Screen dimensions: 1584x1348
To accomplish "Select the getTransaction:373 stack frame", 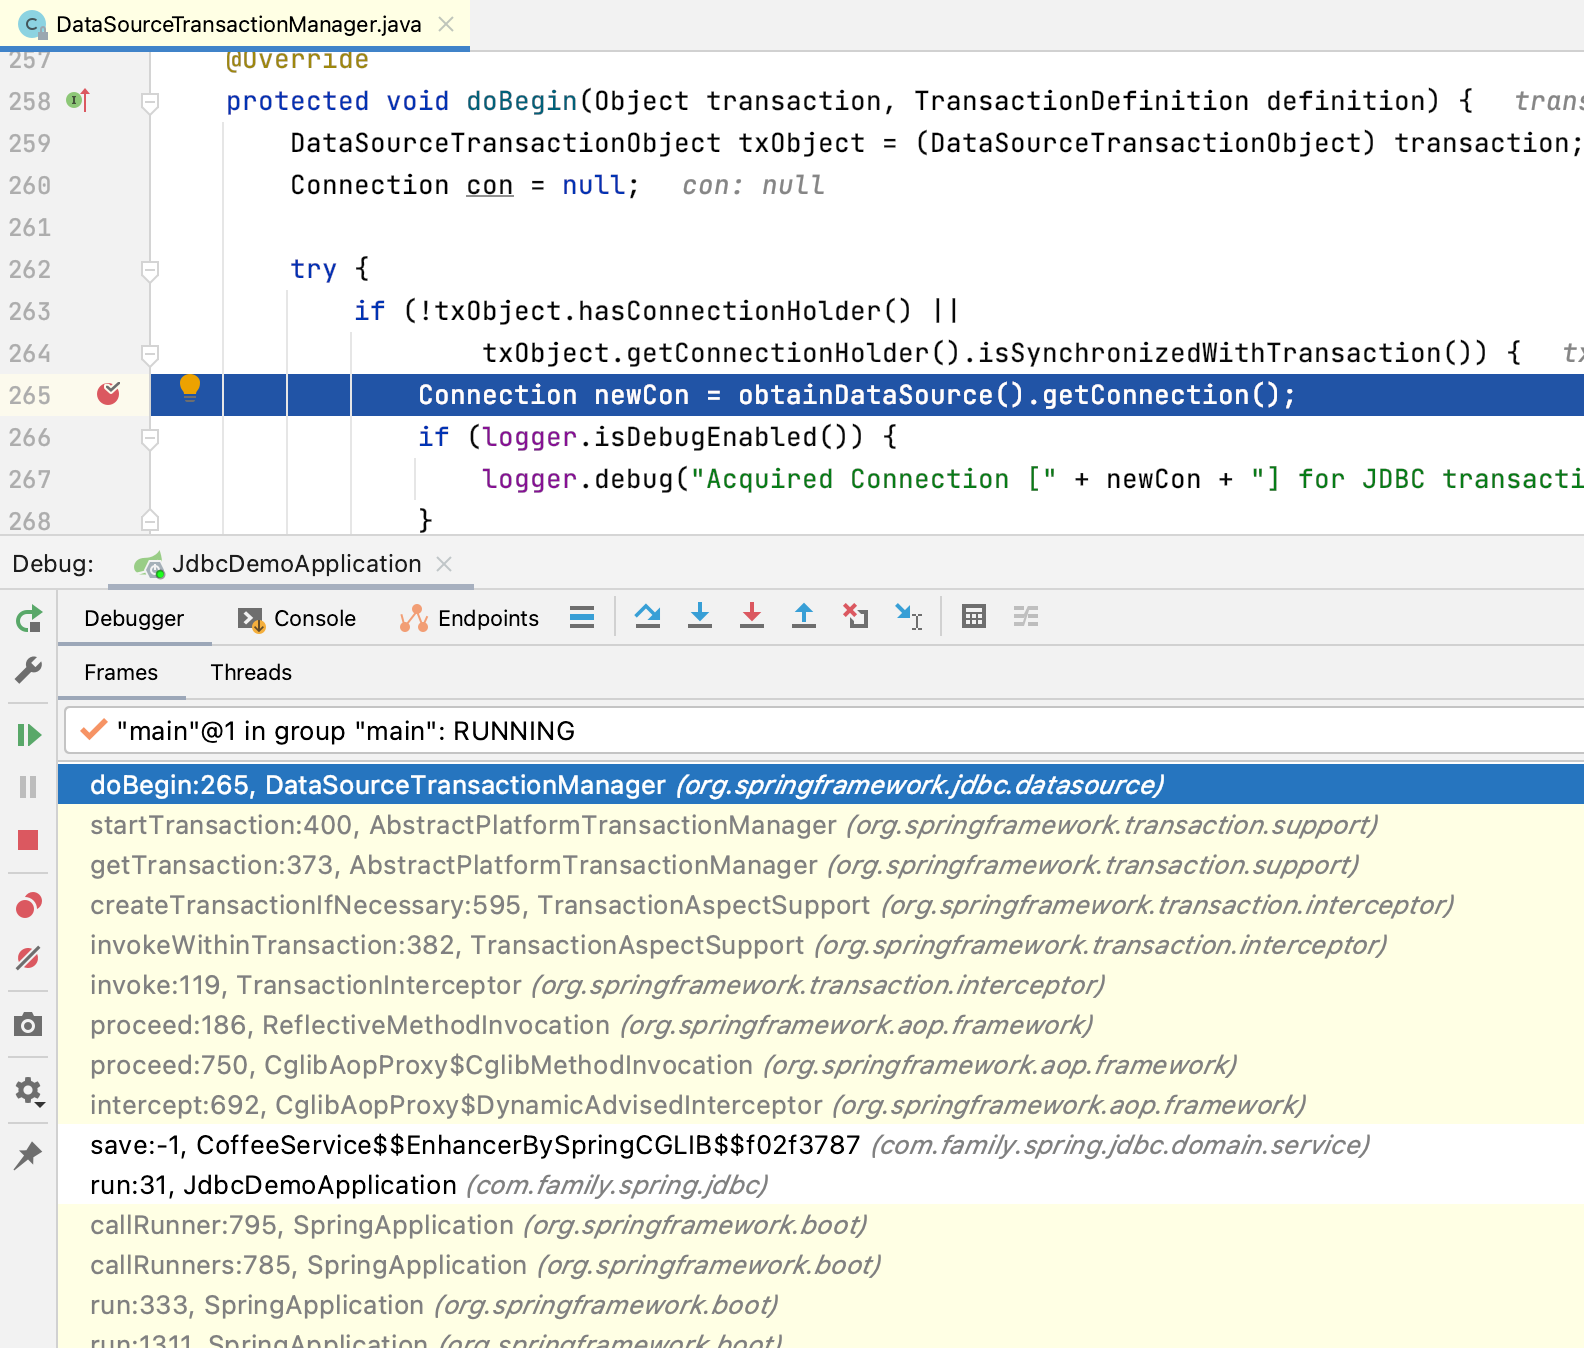I will pyautogui.click(x=821, y=865).
